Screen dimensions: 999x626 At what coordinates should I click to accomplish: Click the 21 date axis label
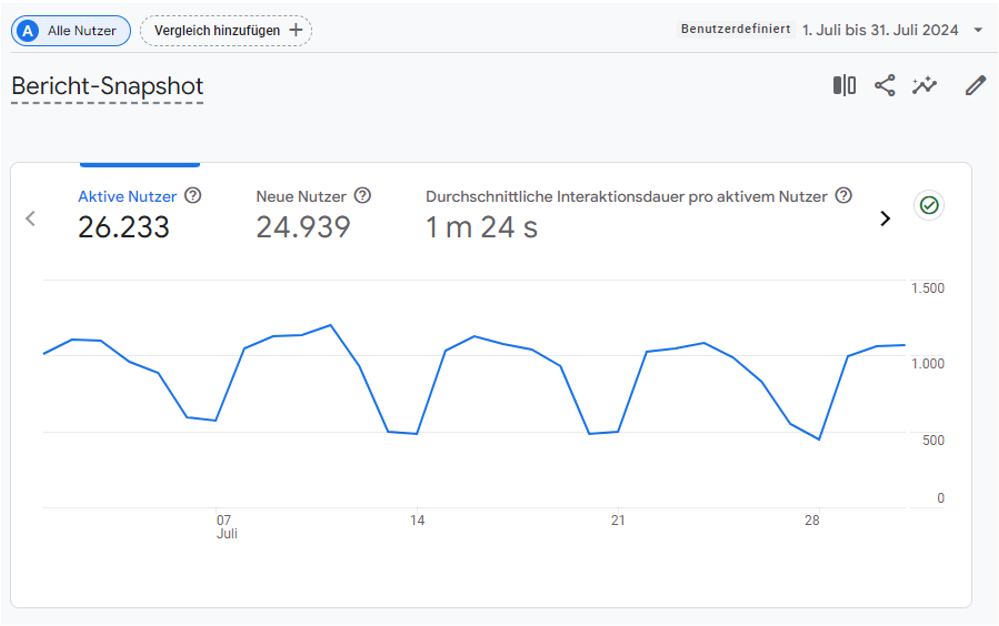[618, 520]
